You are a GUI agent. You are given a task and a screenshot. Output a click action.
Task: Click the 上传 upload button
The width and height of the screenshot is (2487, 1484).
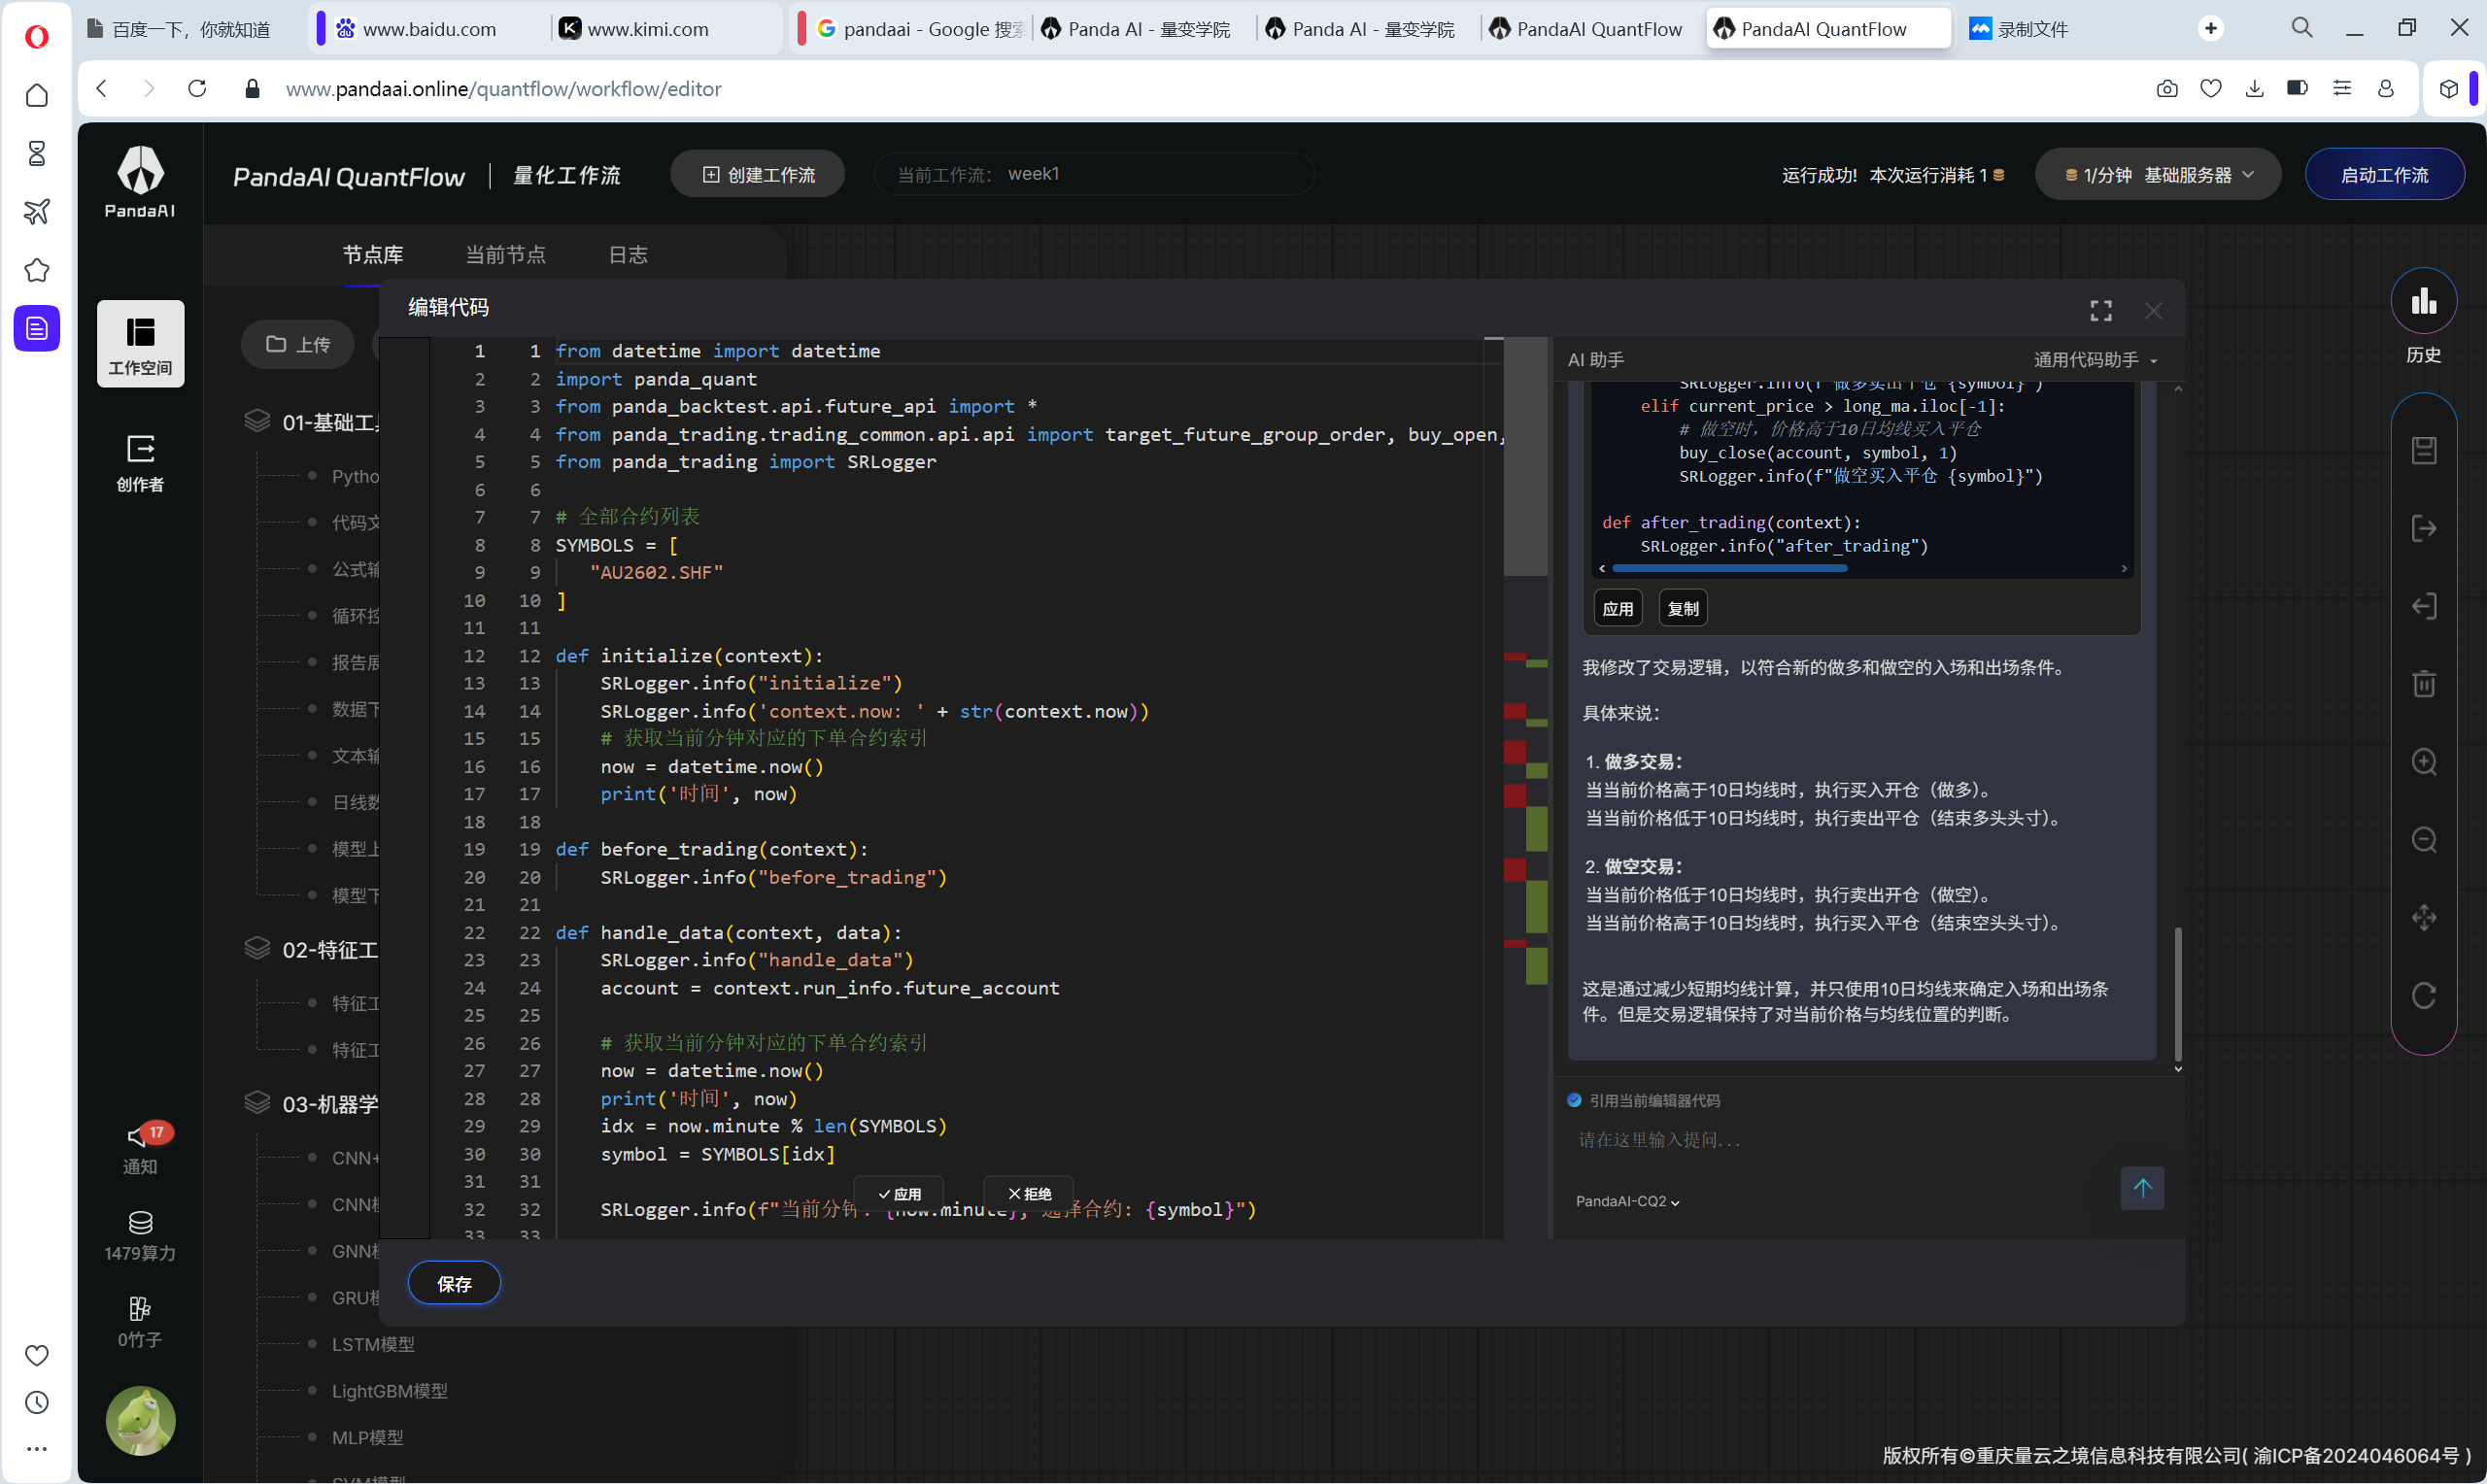[x=298, y=344]
